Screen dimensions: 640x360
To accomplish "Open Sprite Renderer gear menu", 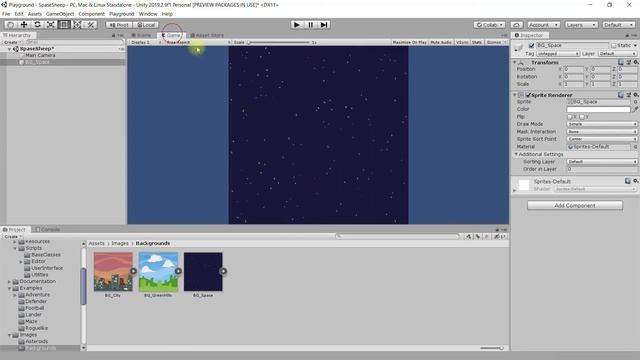I will [x=636, y=95].
